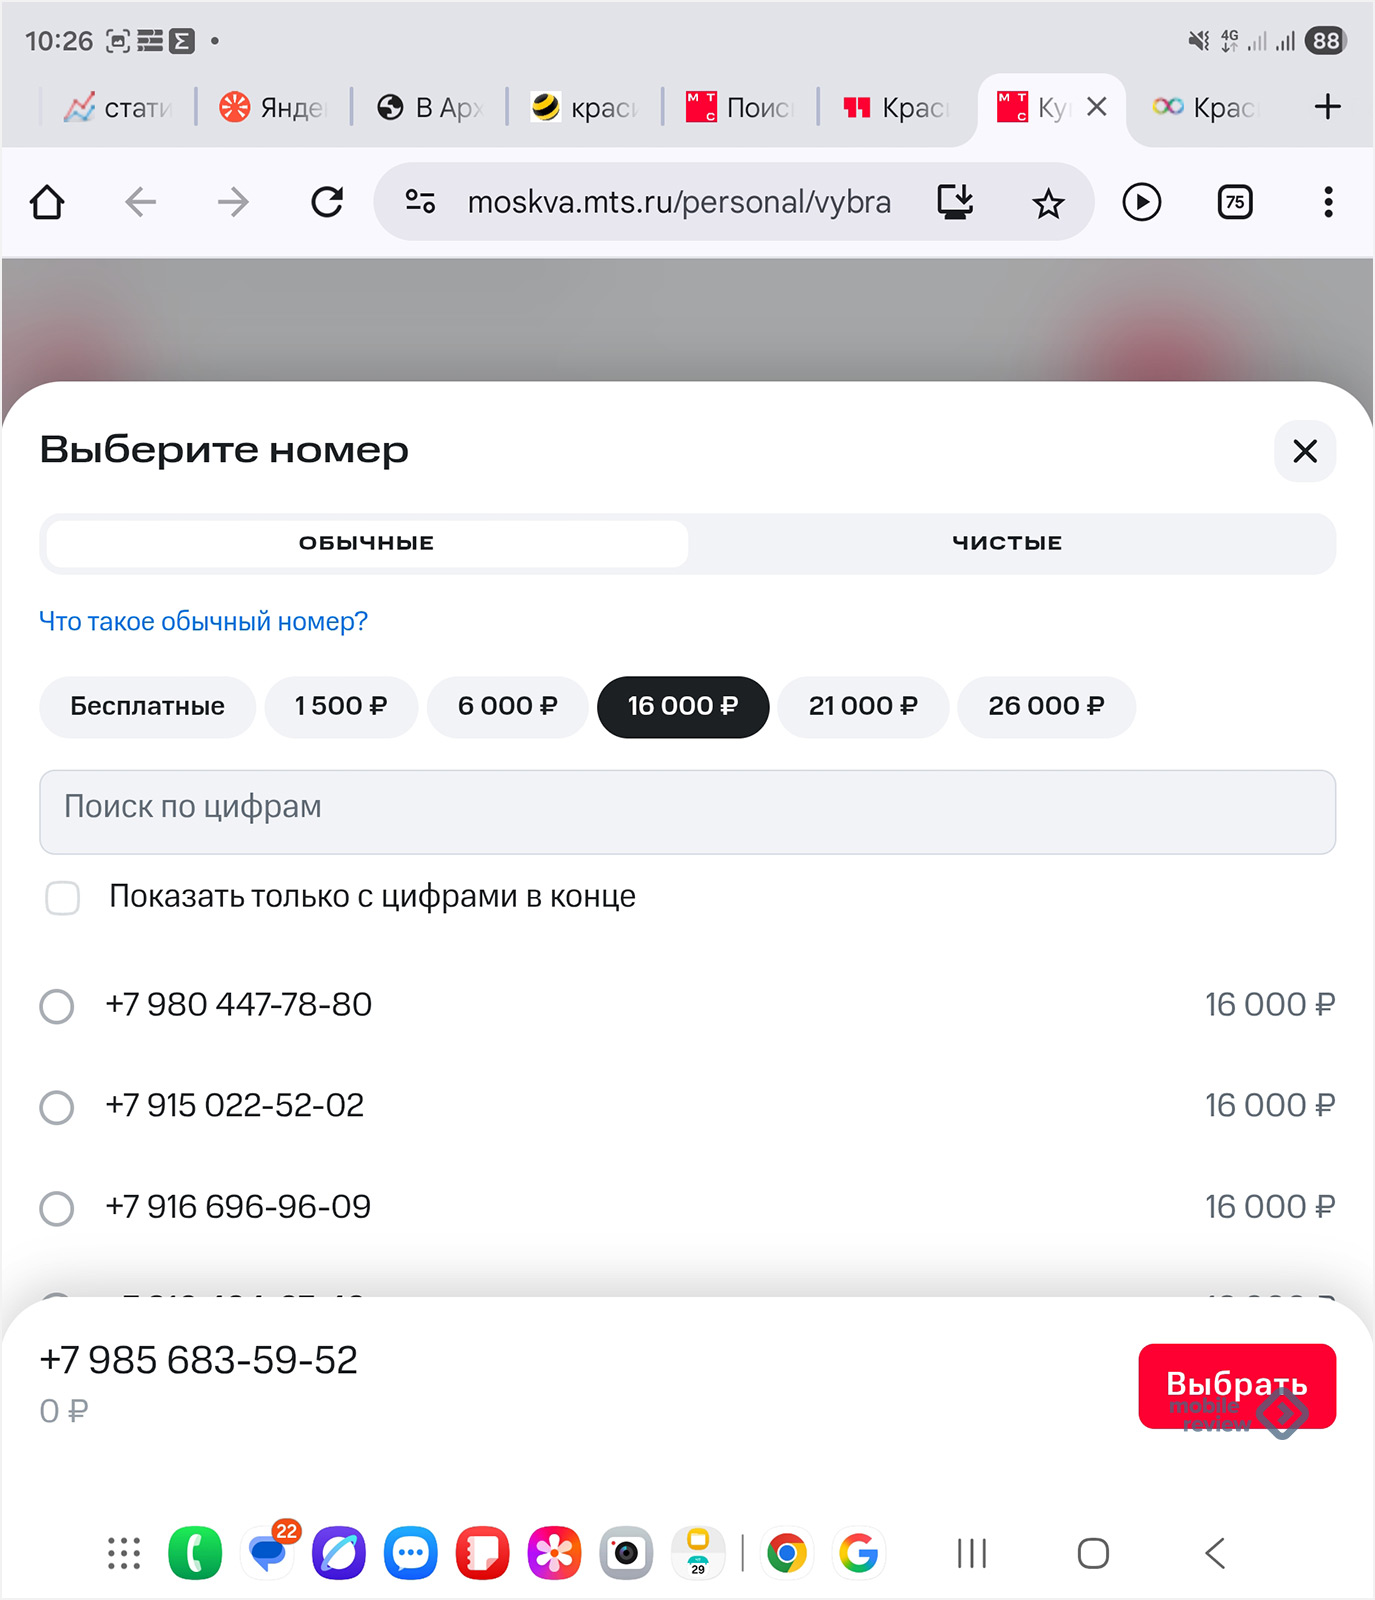Tap the download page icon in address bar
This screenshot has width=1375, height=1600.
[x=955, y=203]
